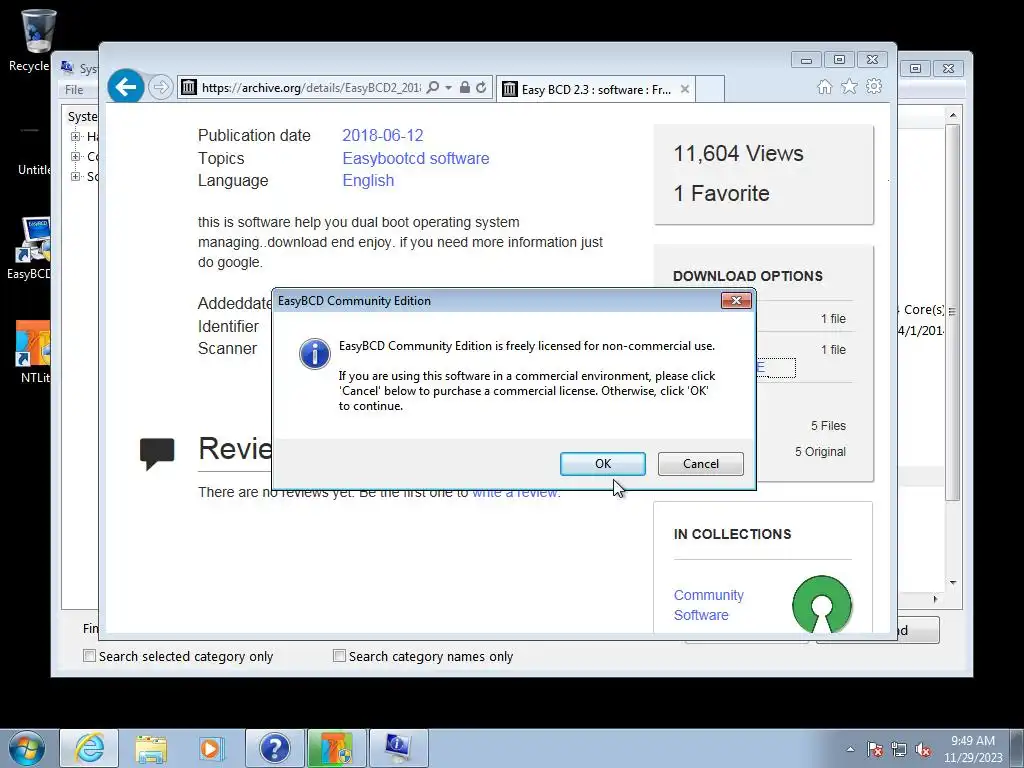
Task: Click the 11,604 Views text
Action: pos(738,153)
